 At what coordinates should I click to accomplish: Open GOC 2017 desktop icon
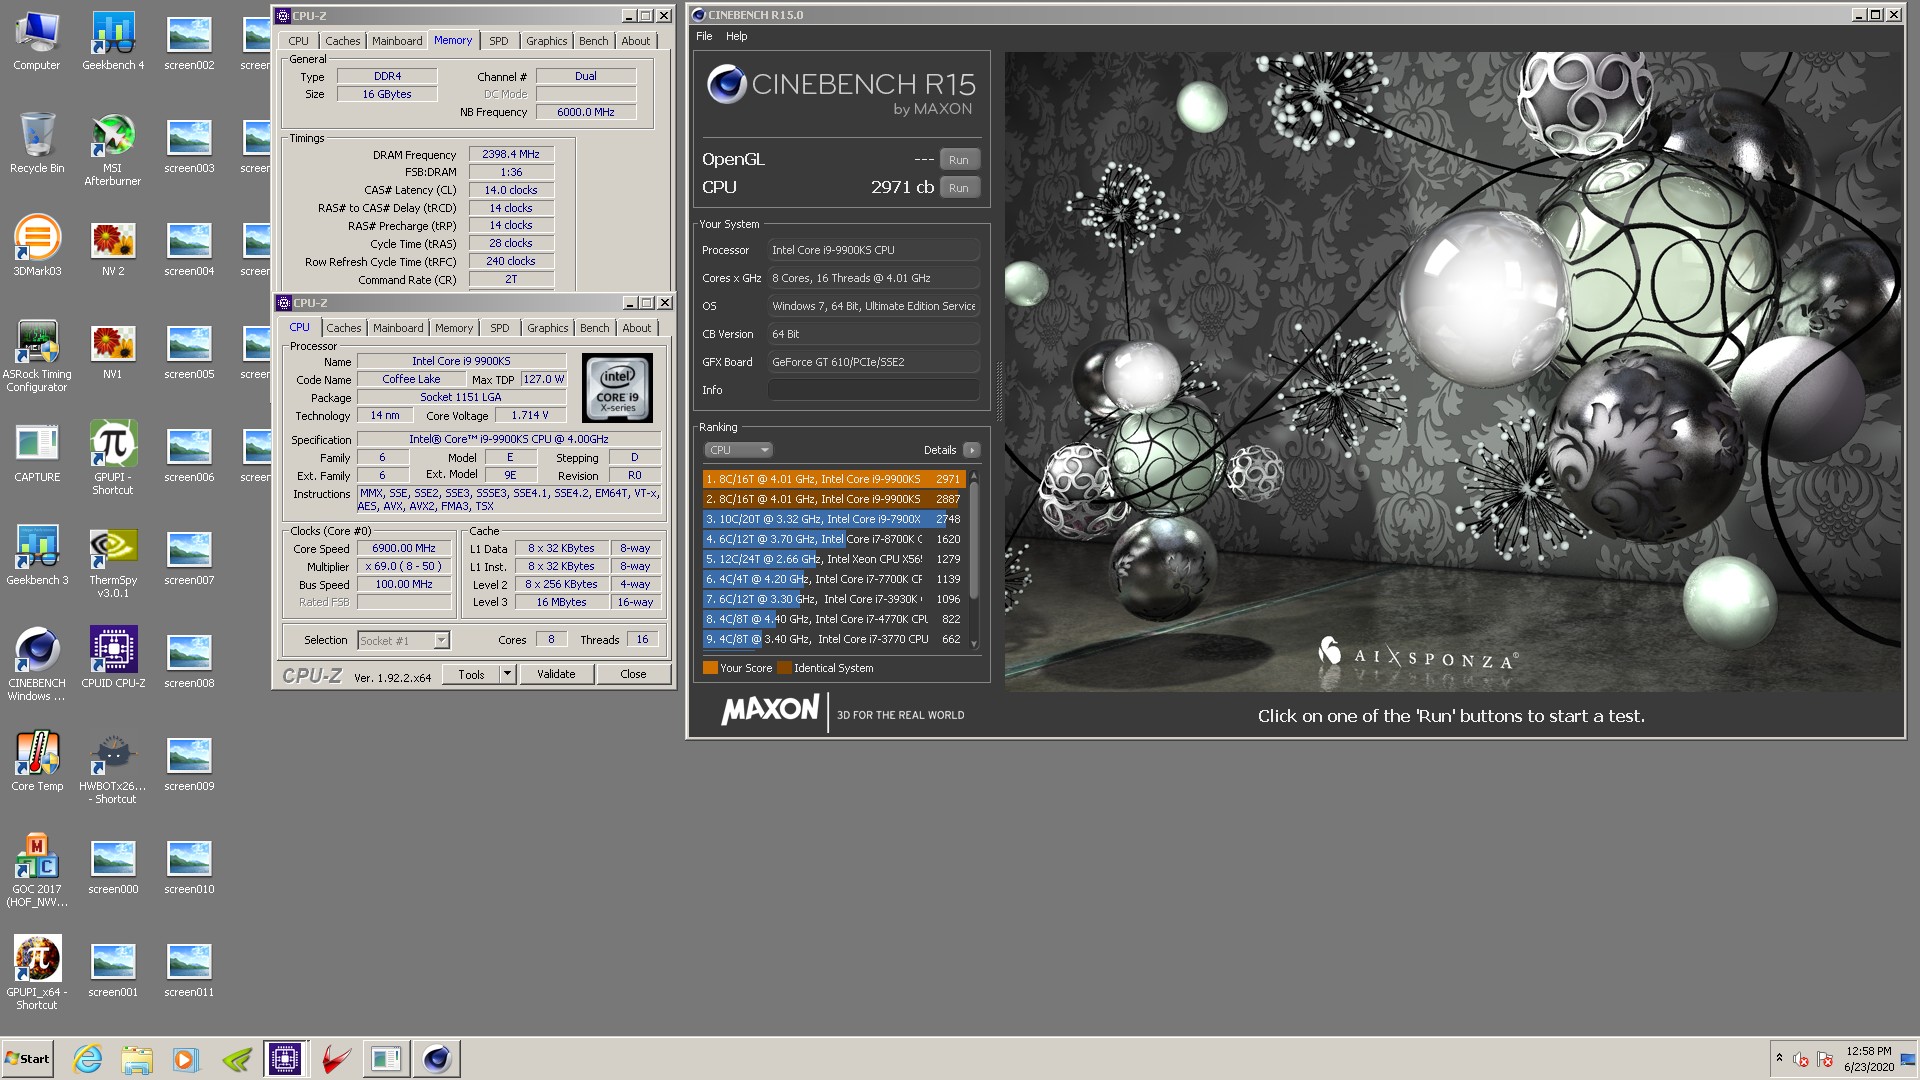(37, 871)
